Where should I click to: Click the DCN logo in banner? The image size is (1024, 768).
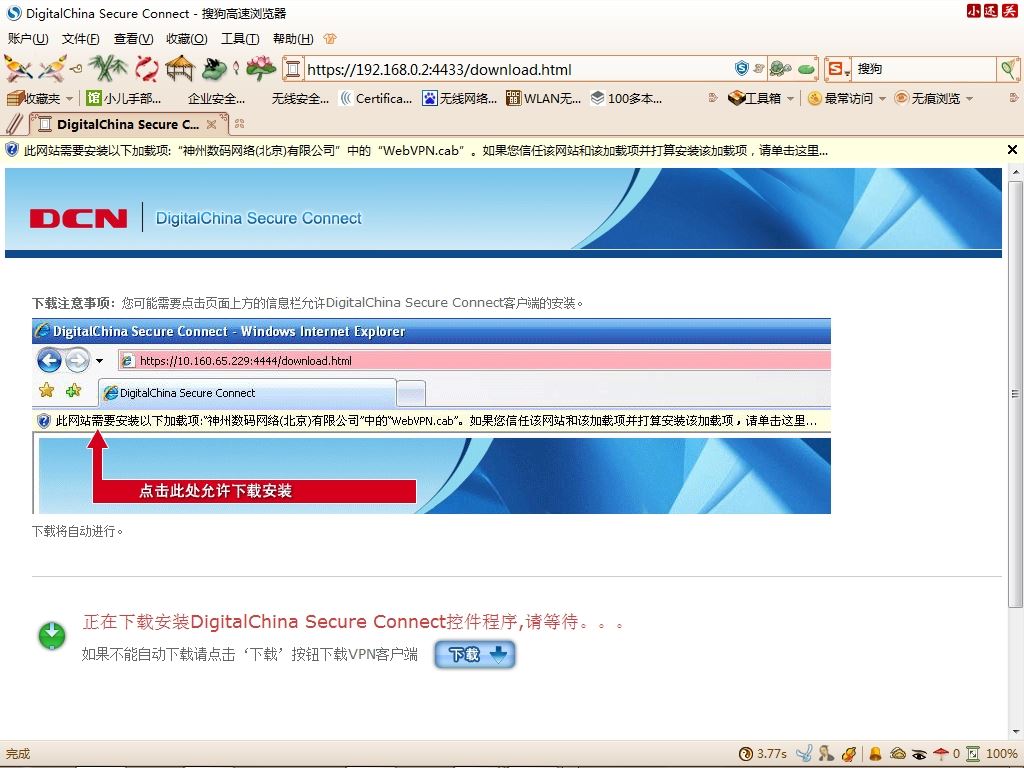[78, 218]
